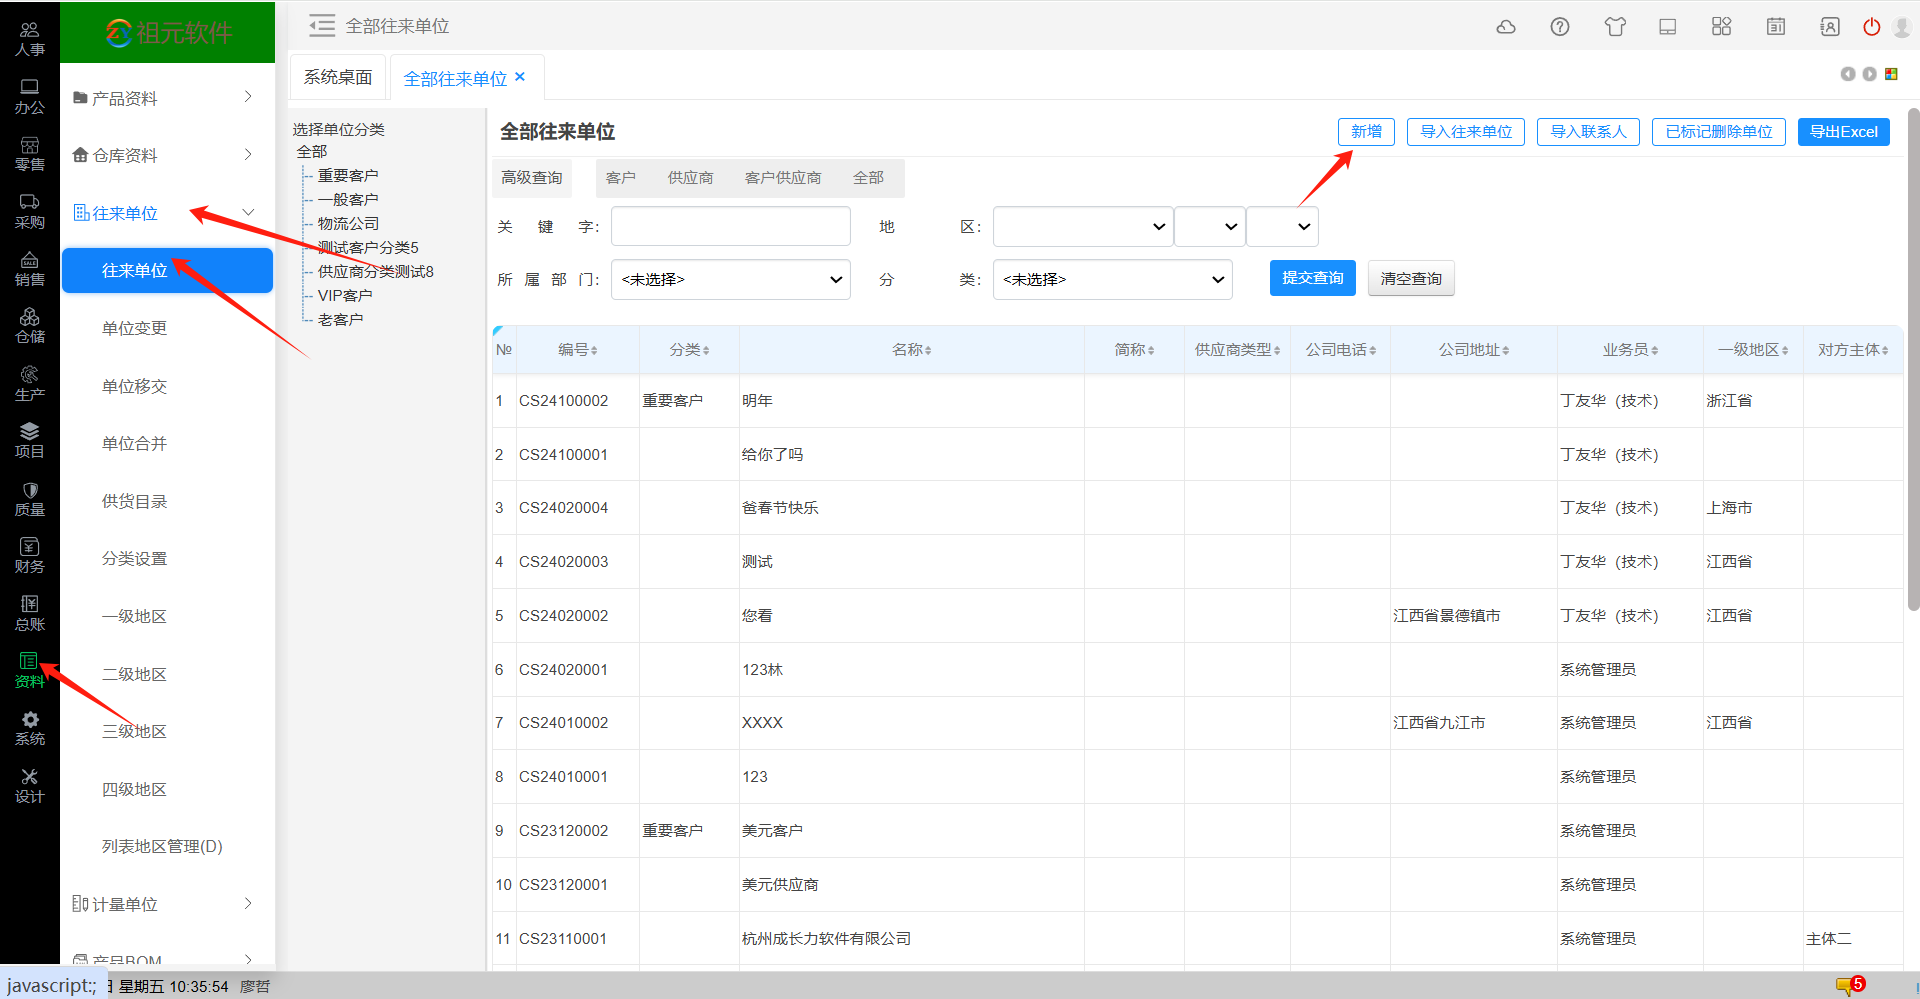Screen dimensions: 1920x999
Task: Open the message notification icon with badge 5
Action: (x=1849, y=986)
